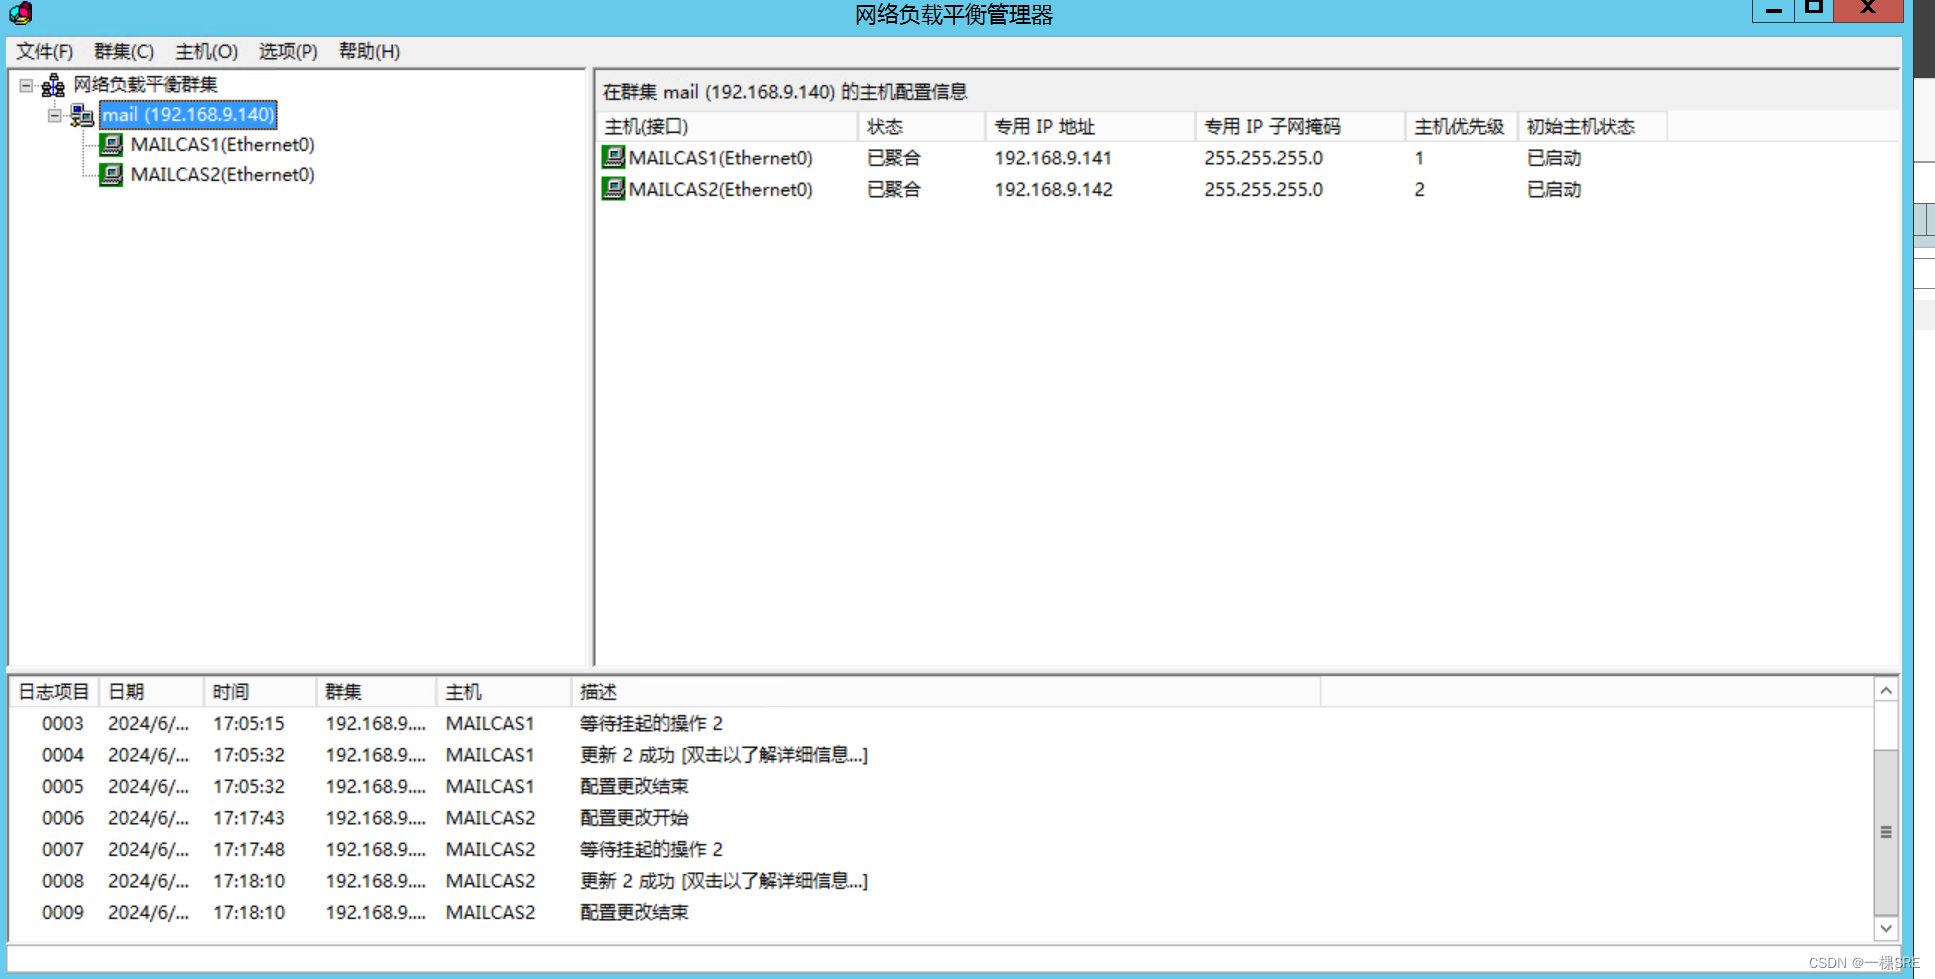The height and width of the screenshot is (979, 1935).
Task: Click log scrollbar down arrow
Action: tap(1885, 928)
